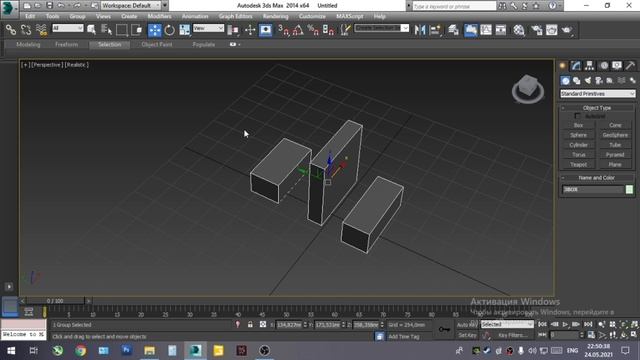Click the Select and Manipulate tool
The image size is (640, 360).
(x=250, y=30)
